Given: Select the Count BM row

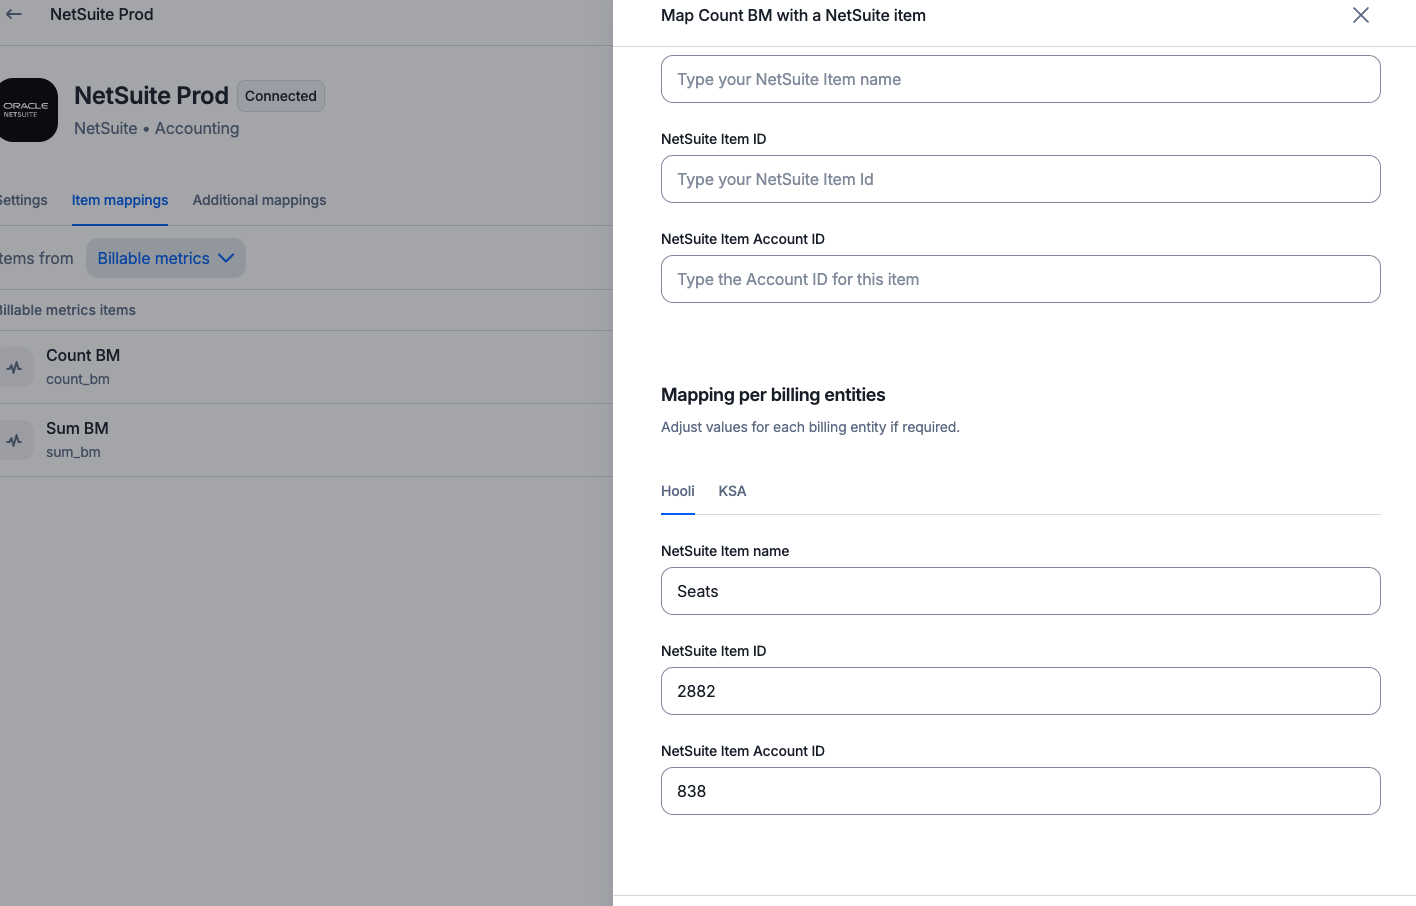Looking at the screenshot, I should (306, 367).
